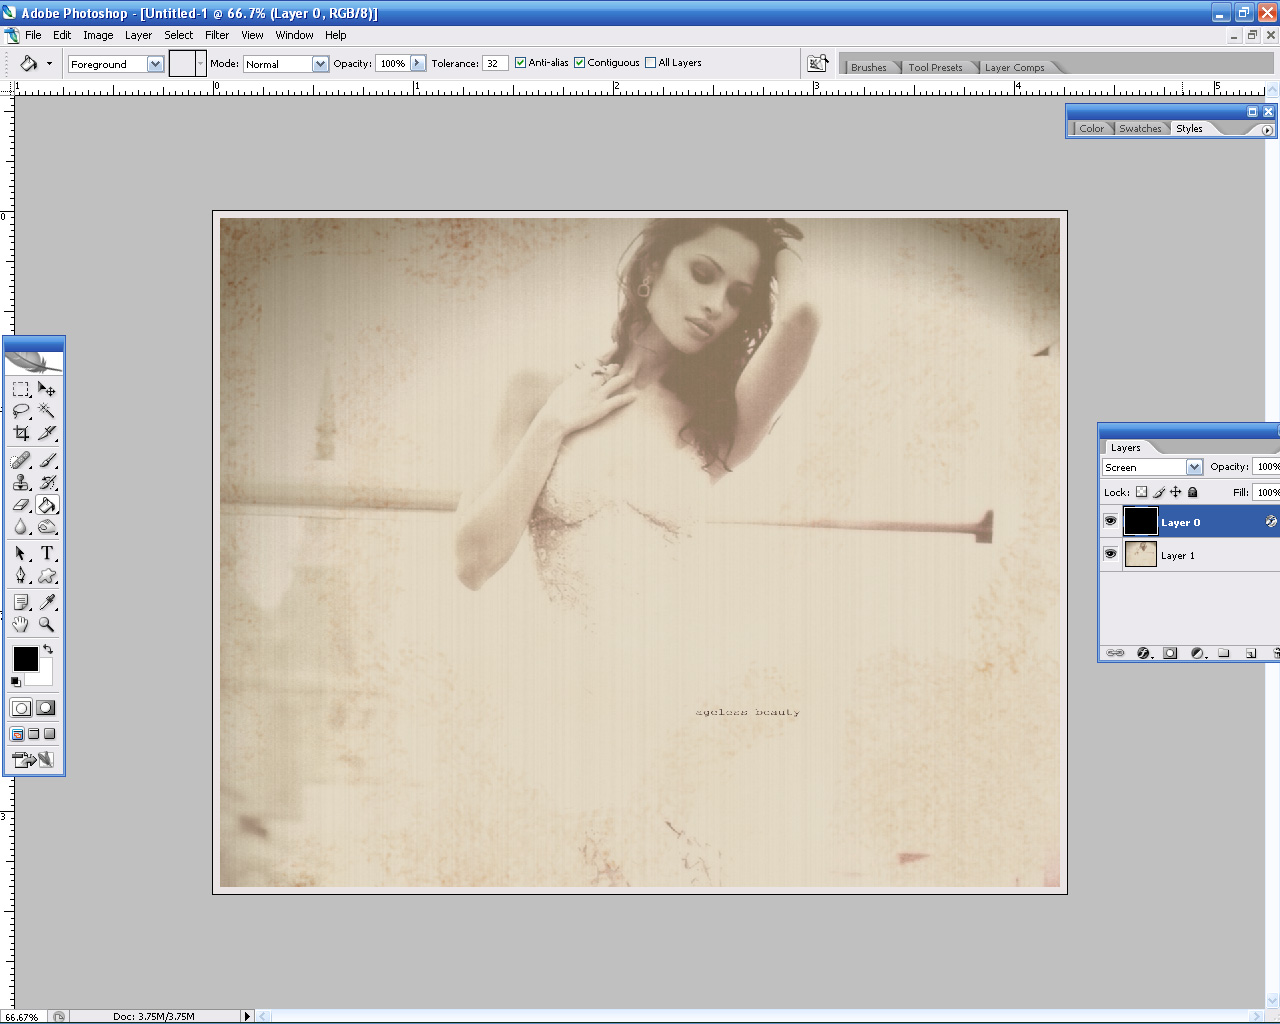The height and width of the screenshot is (1024, 1280).
Task: Select the Lasso tool
Action: pyautogui.click(x=21, y=411)
